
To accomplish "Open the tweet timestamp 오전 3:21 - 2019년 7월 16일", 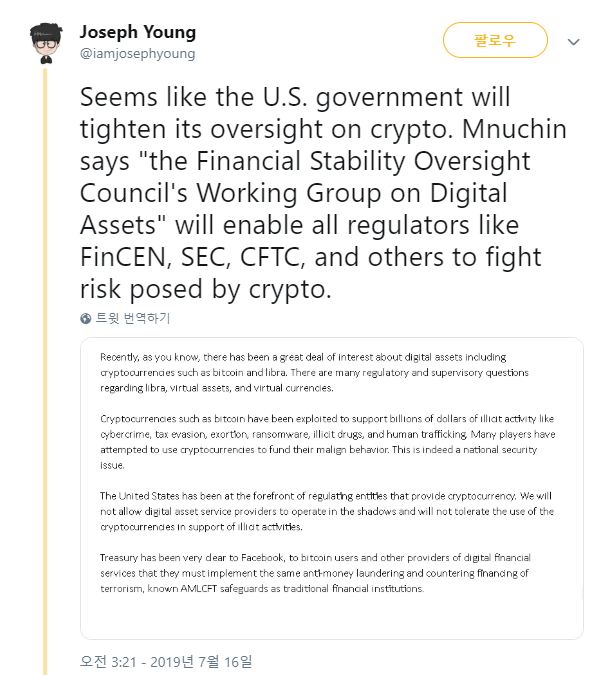I will [166, 662].
